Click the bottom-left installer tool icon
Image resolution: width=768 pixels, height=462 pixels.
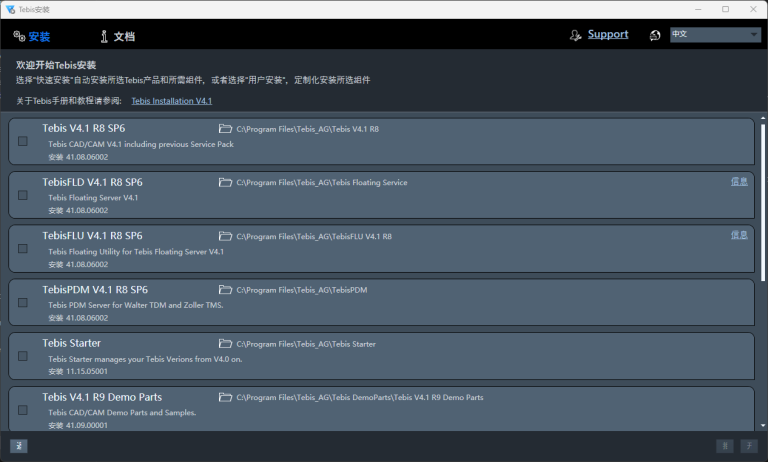(x=18, y=446)
